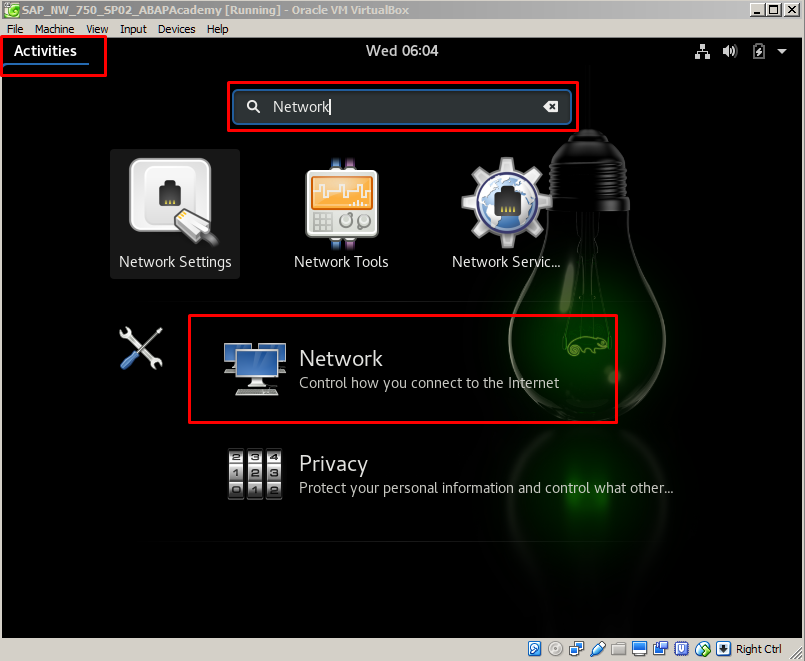Click the Network Tools label
The height and width of the screenshot is (661, 805).
click(341, 262)
